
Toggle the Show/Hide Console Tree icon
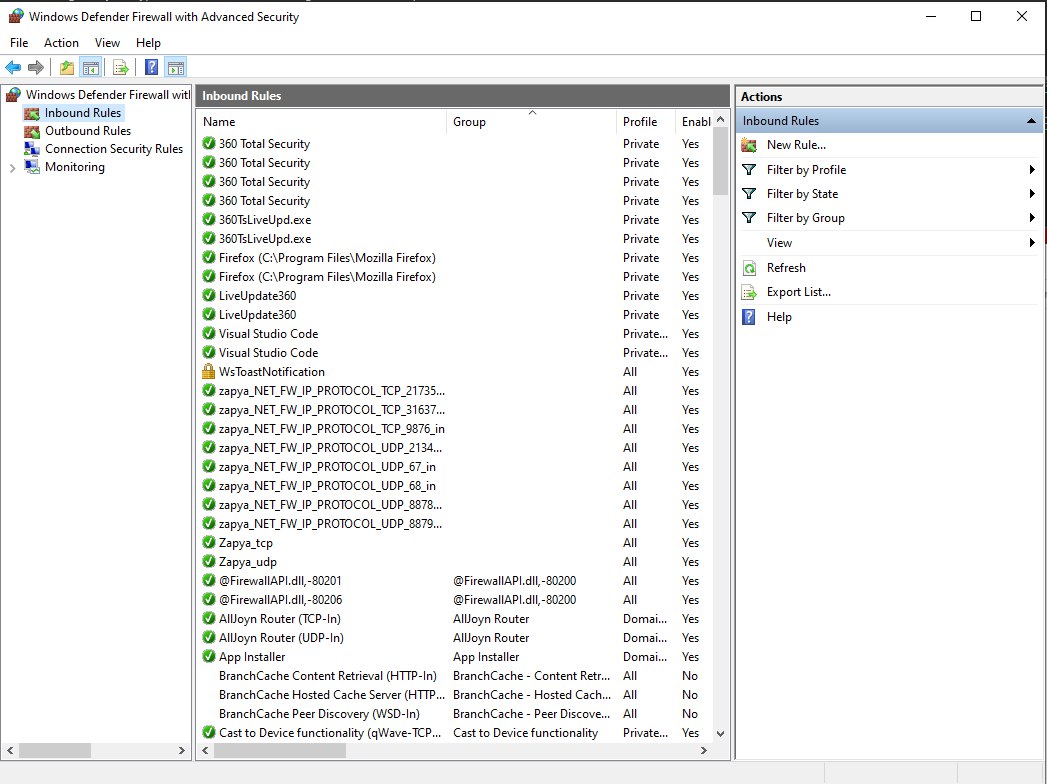coord(91,67)
